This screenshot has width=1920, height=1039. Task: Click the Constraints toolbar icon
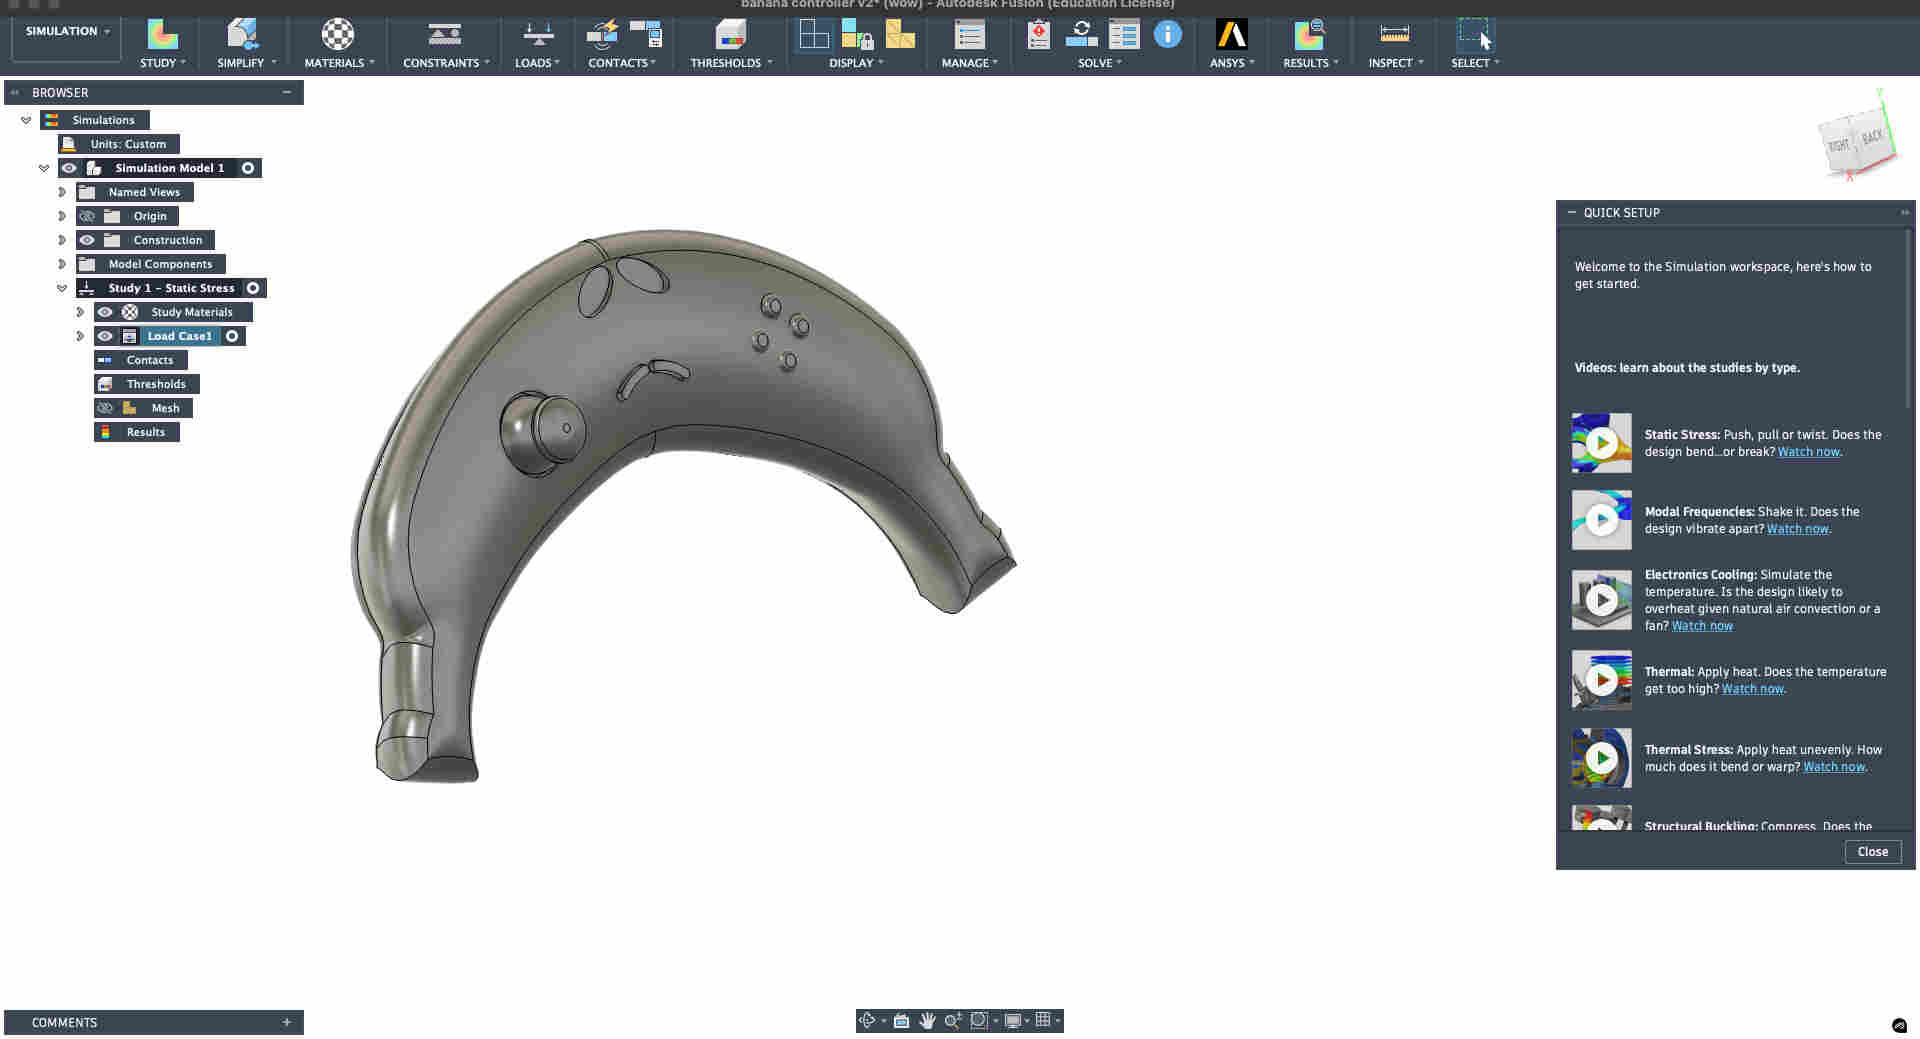click(x=444, y=35)
